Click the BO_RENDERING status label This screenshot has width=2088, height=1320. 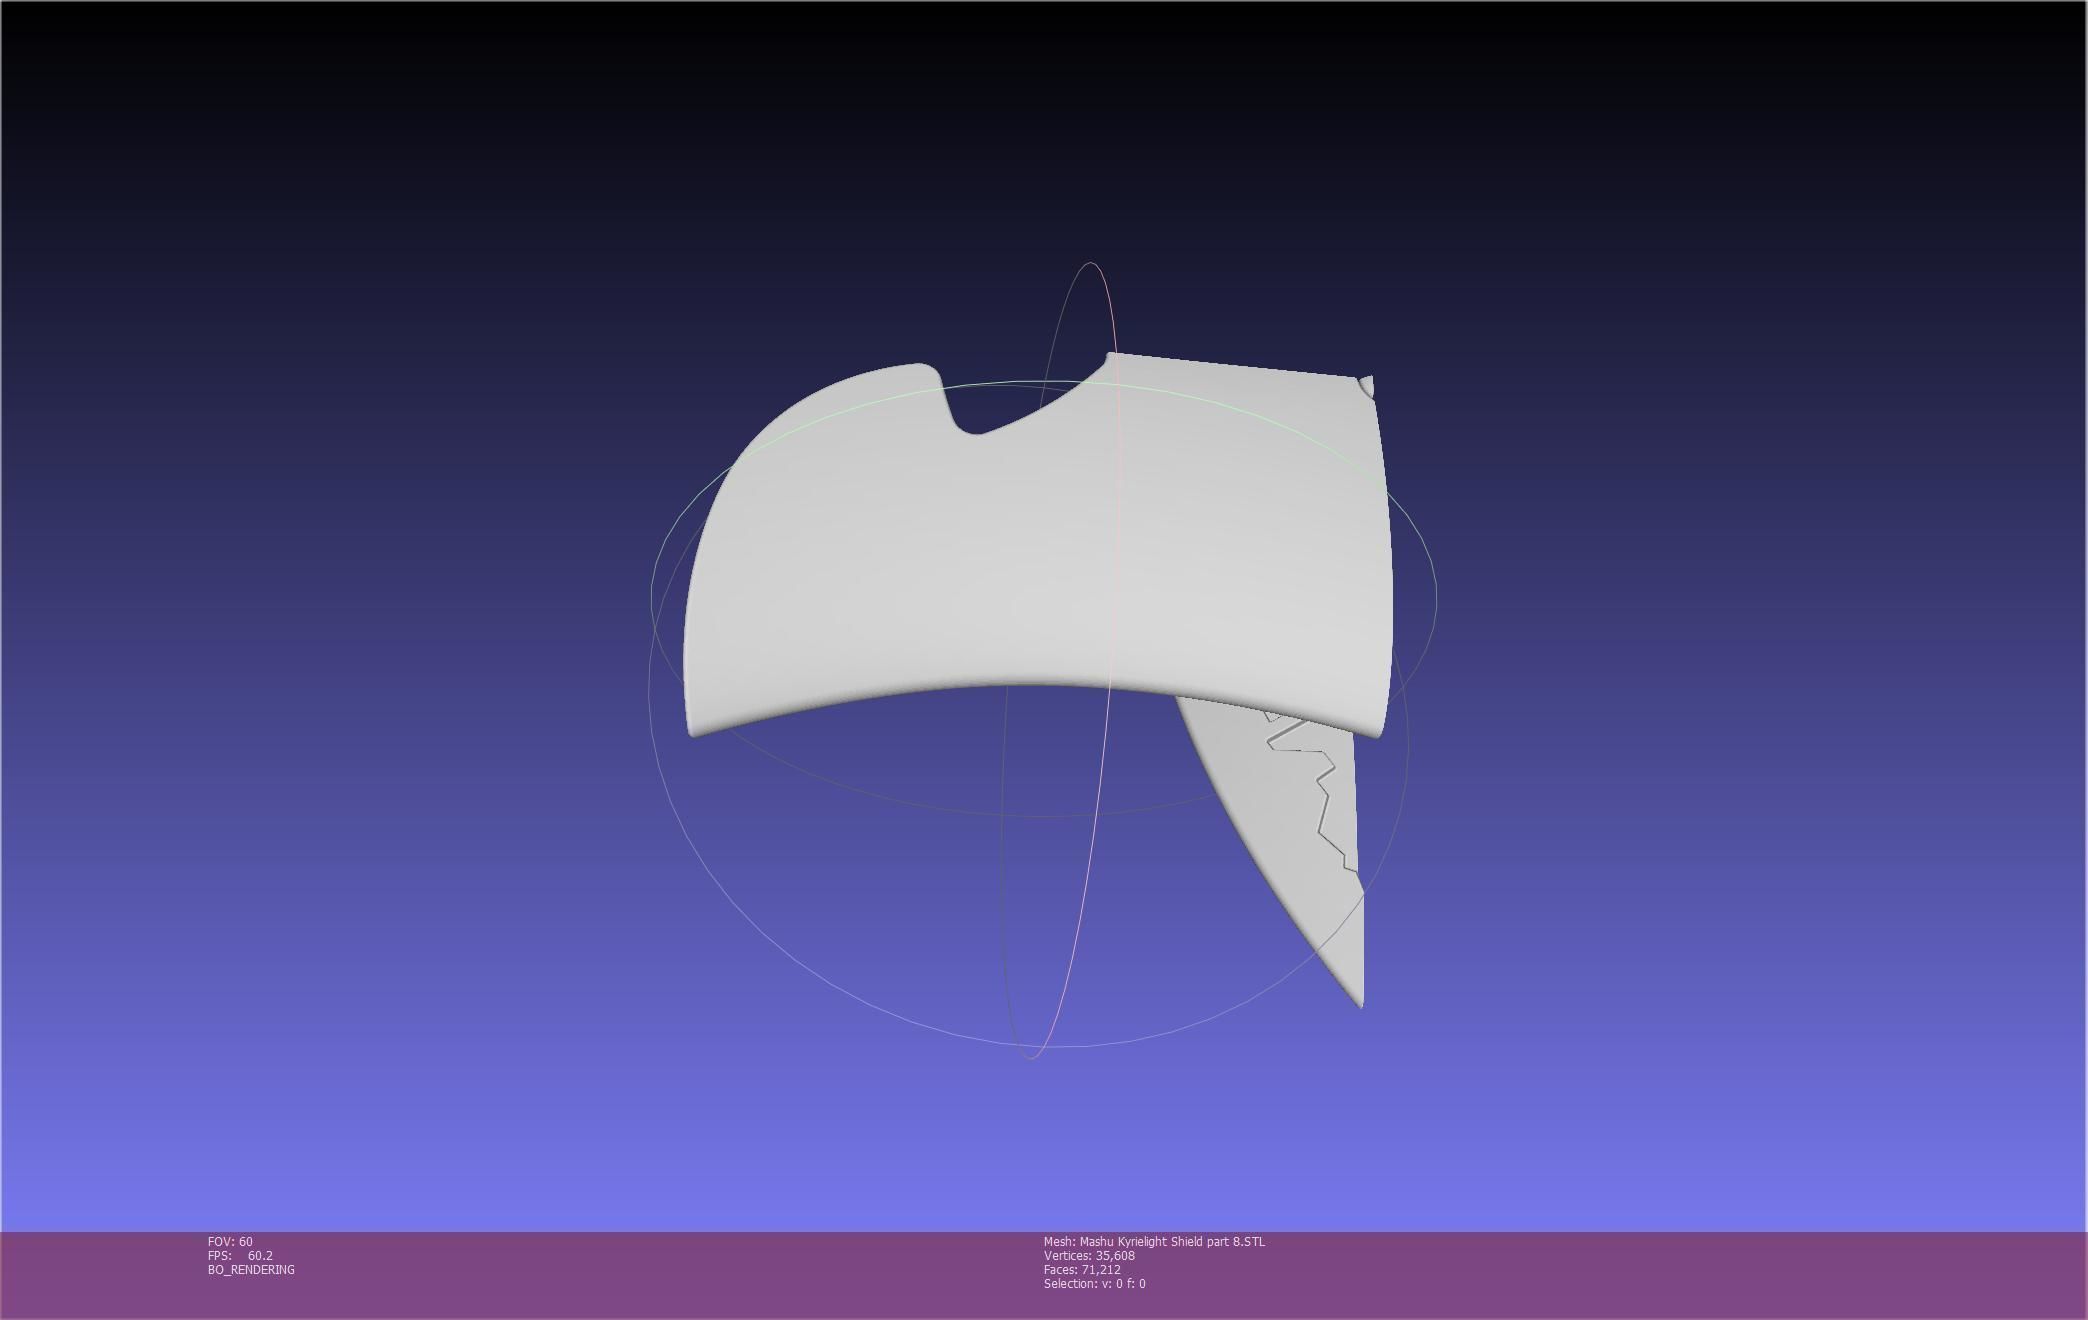251,1270
